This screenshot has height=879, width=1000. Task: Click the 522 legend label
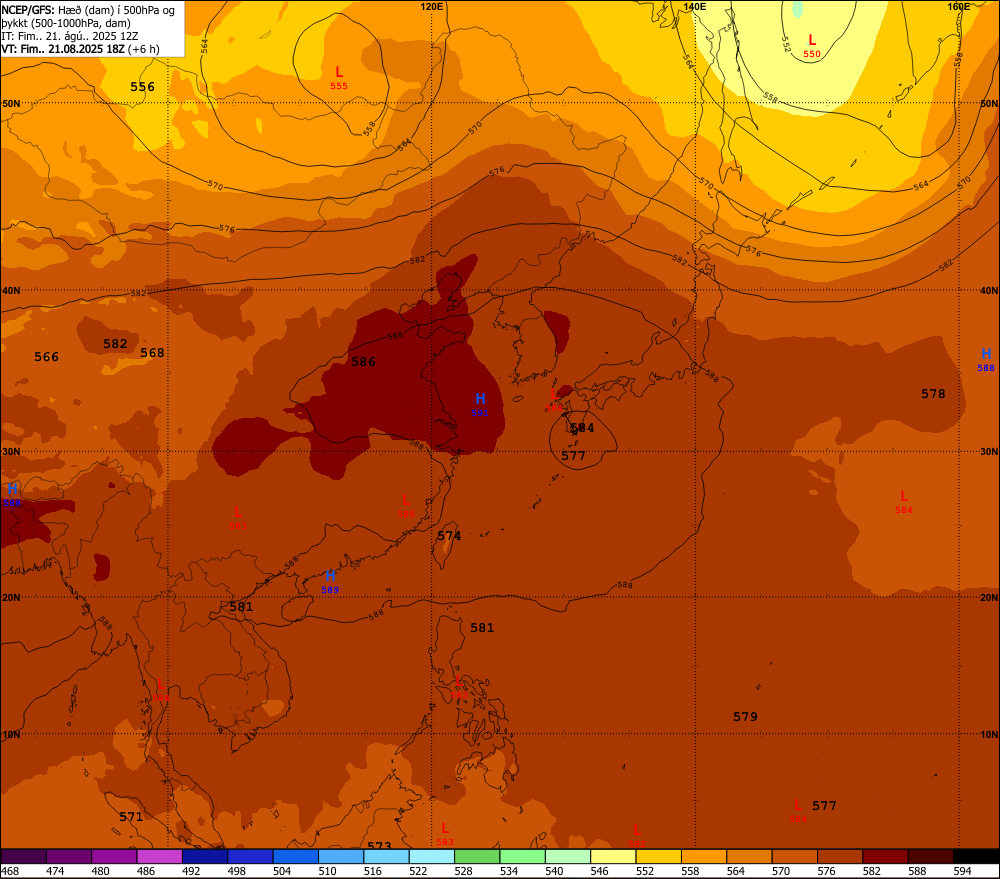tap(418, 871)
